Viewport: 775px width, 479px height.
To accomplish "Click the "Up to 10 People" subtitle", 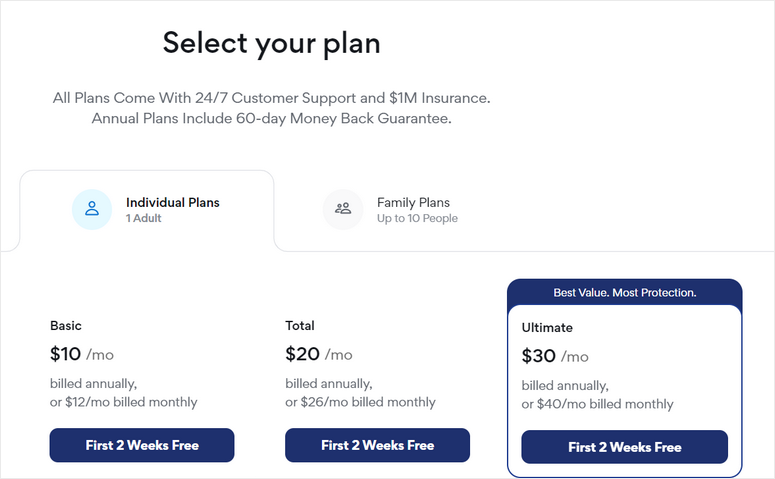I will click(x=417, y=218).
